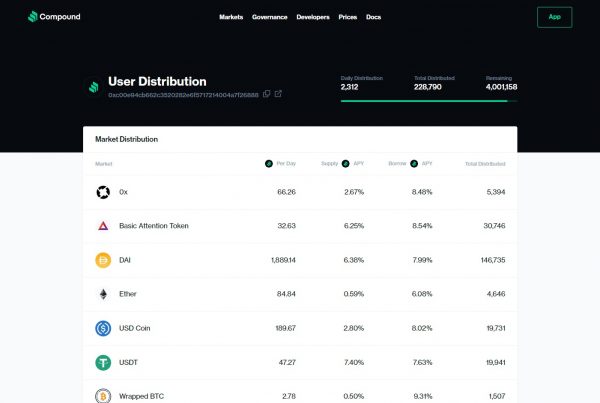600x403 pixels.
Task: Click Basic Attention Token total 30,746
Action: (x=494, y=226)
